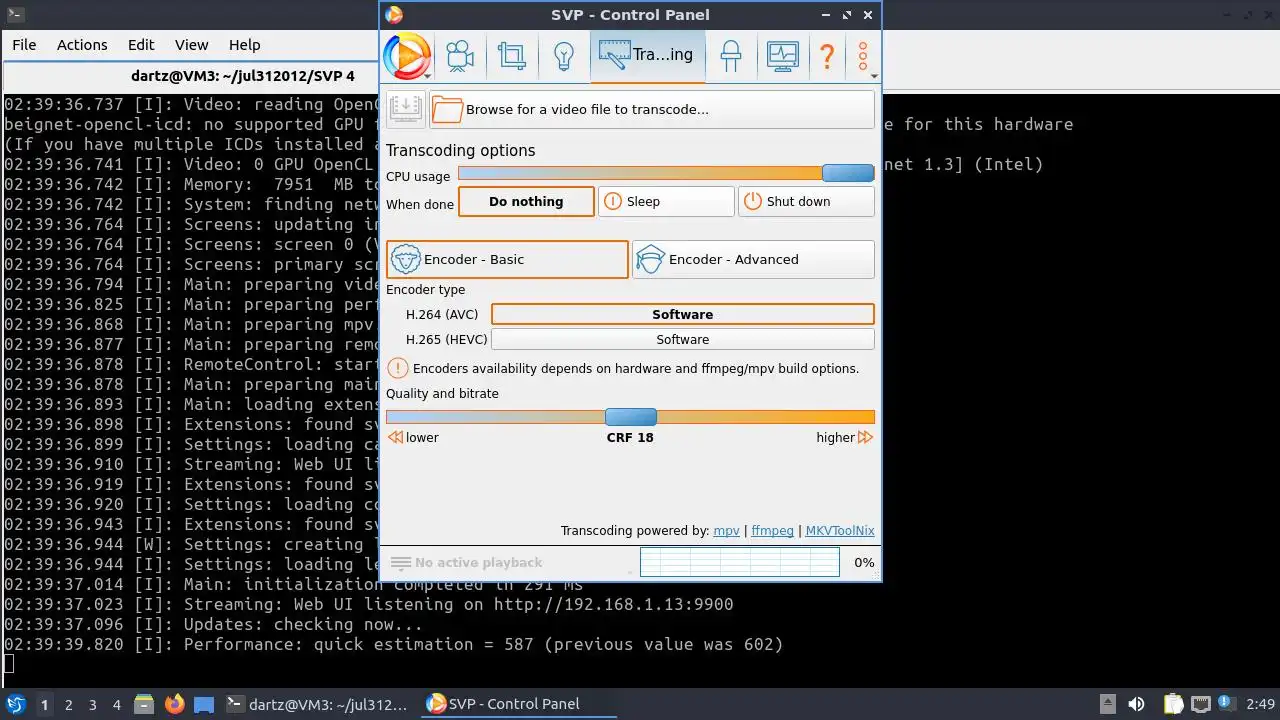Screen dimensions: 1280x720
Task: Switch to workspace 4
Action: click(116, 705)
